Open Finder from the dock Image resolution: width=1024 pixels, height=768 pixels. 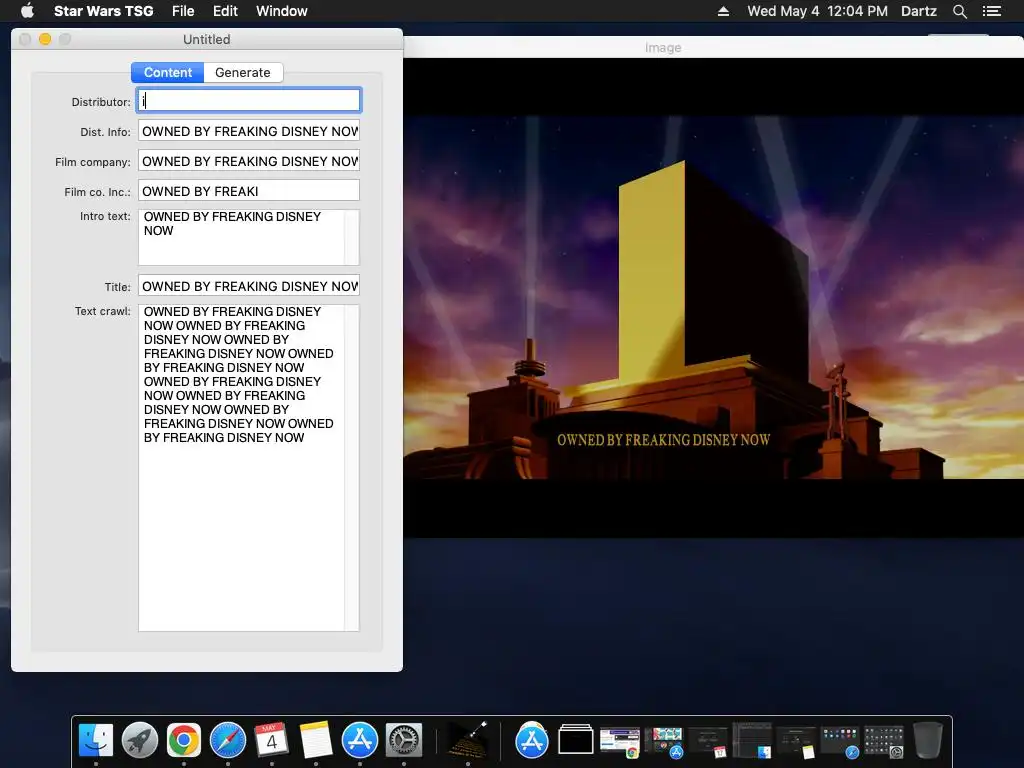tap(96, 741)
